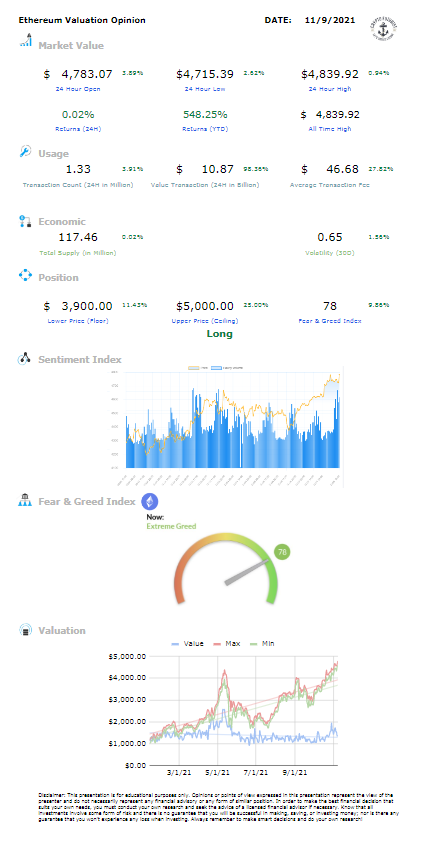Click the Valuation section icon
The height and width of the screenshot is (844, 423).
click(x=25, y=630)
